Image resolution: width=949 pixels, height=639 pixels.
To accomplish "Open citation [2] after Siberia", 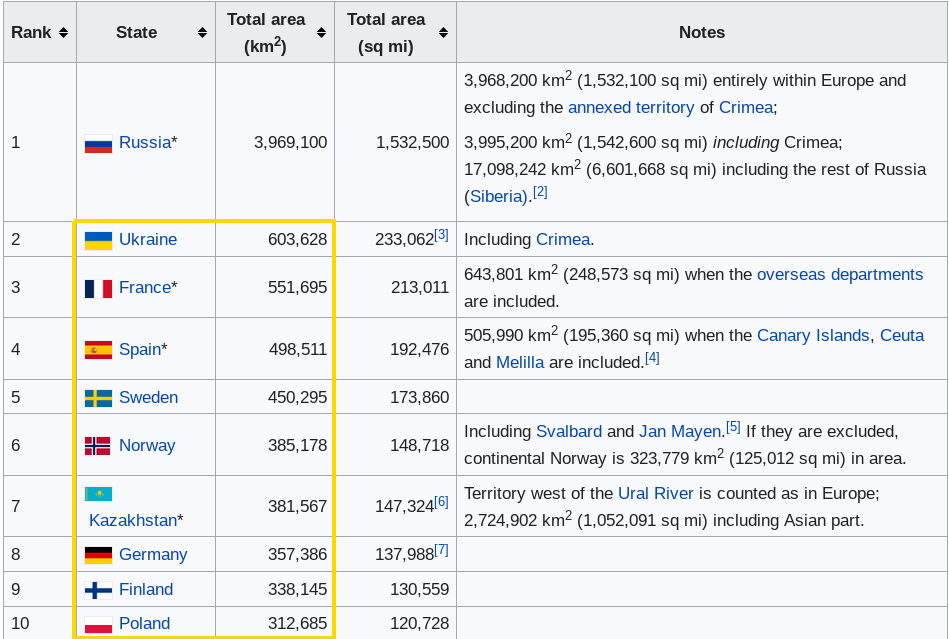I will (540, 192).
